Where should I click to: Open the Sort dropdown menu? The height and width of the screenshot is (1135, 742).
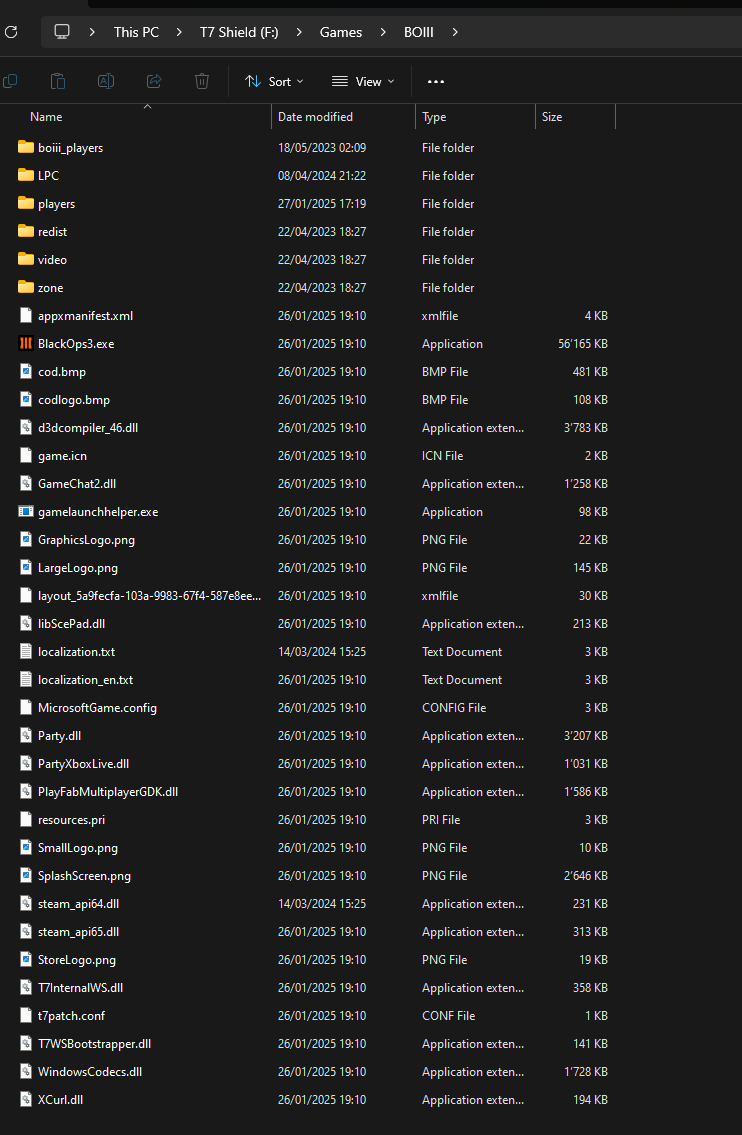tap(274, 81)
